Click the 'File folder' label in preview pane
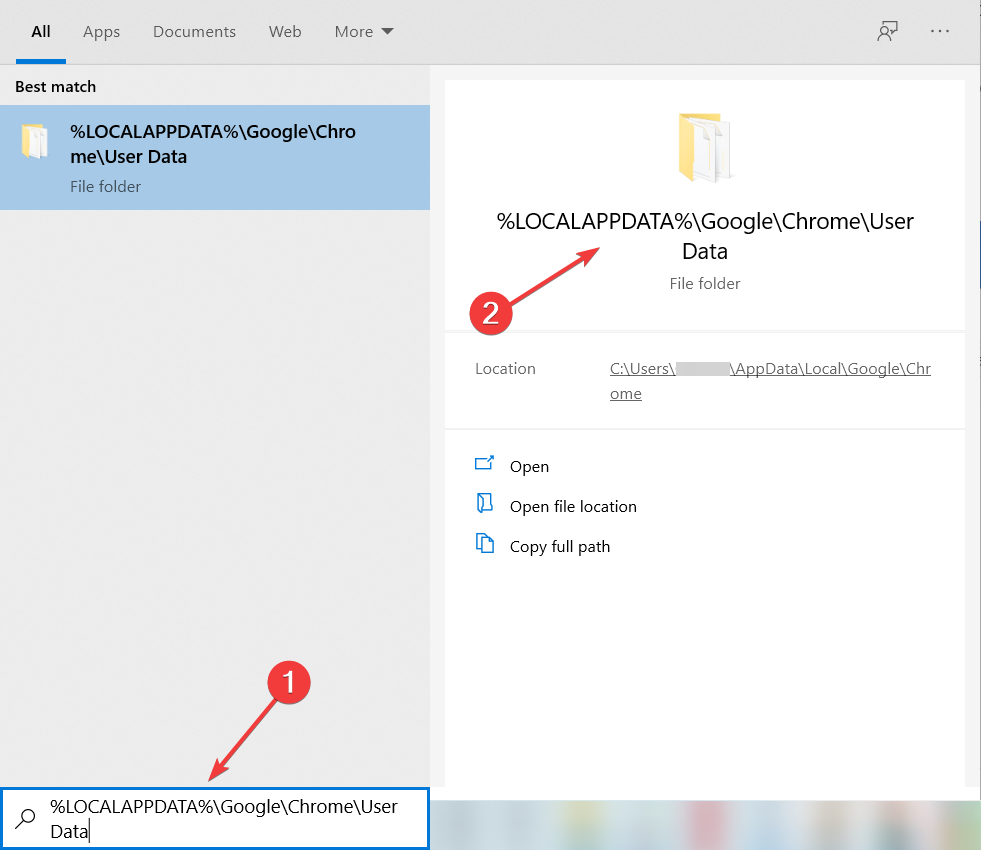 (704, 284)
